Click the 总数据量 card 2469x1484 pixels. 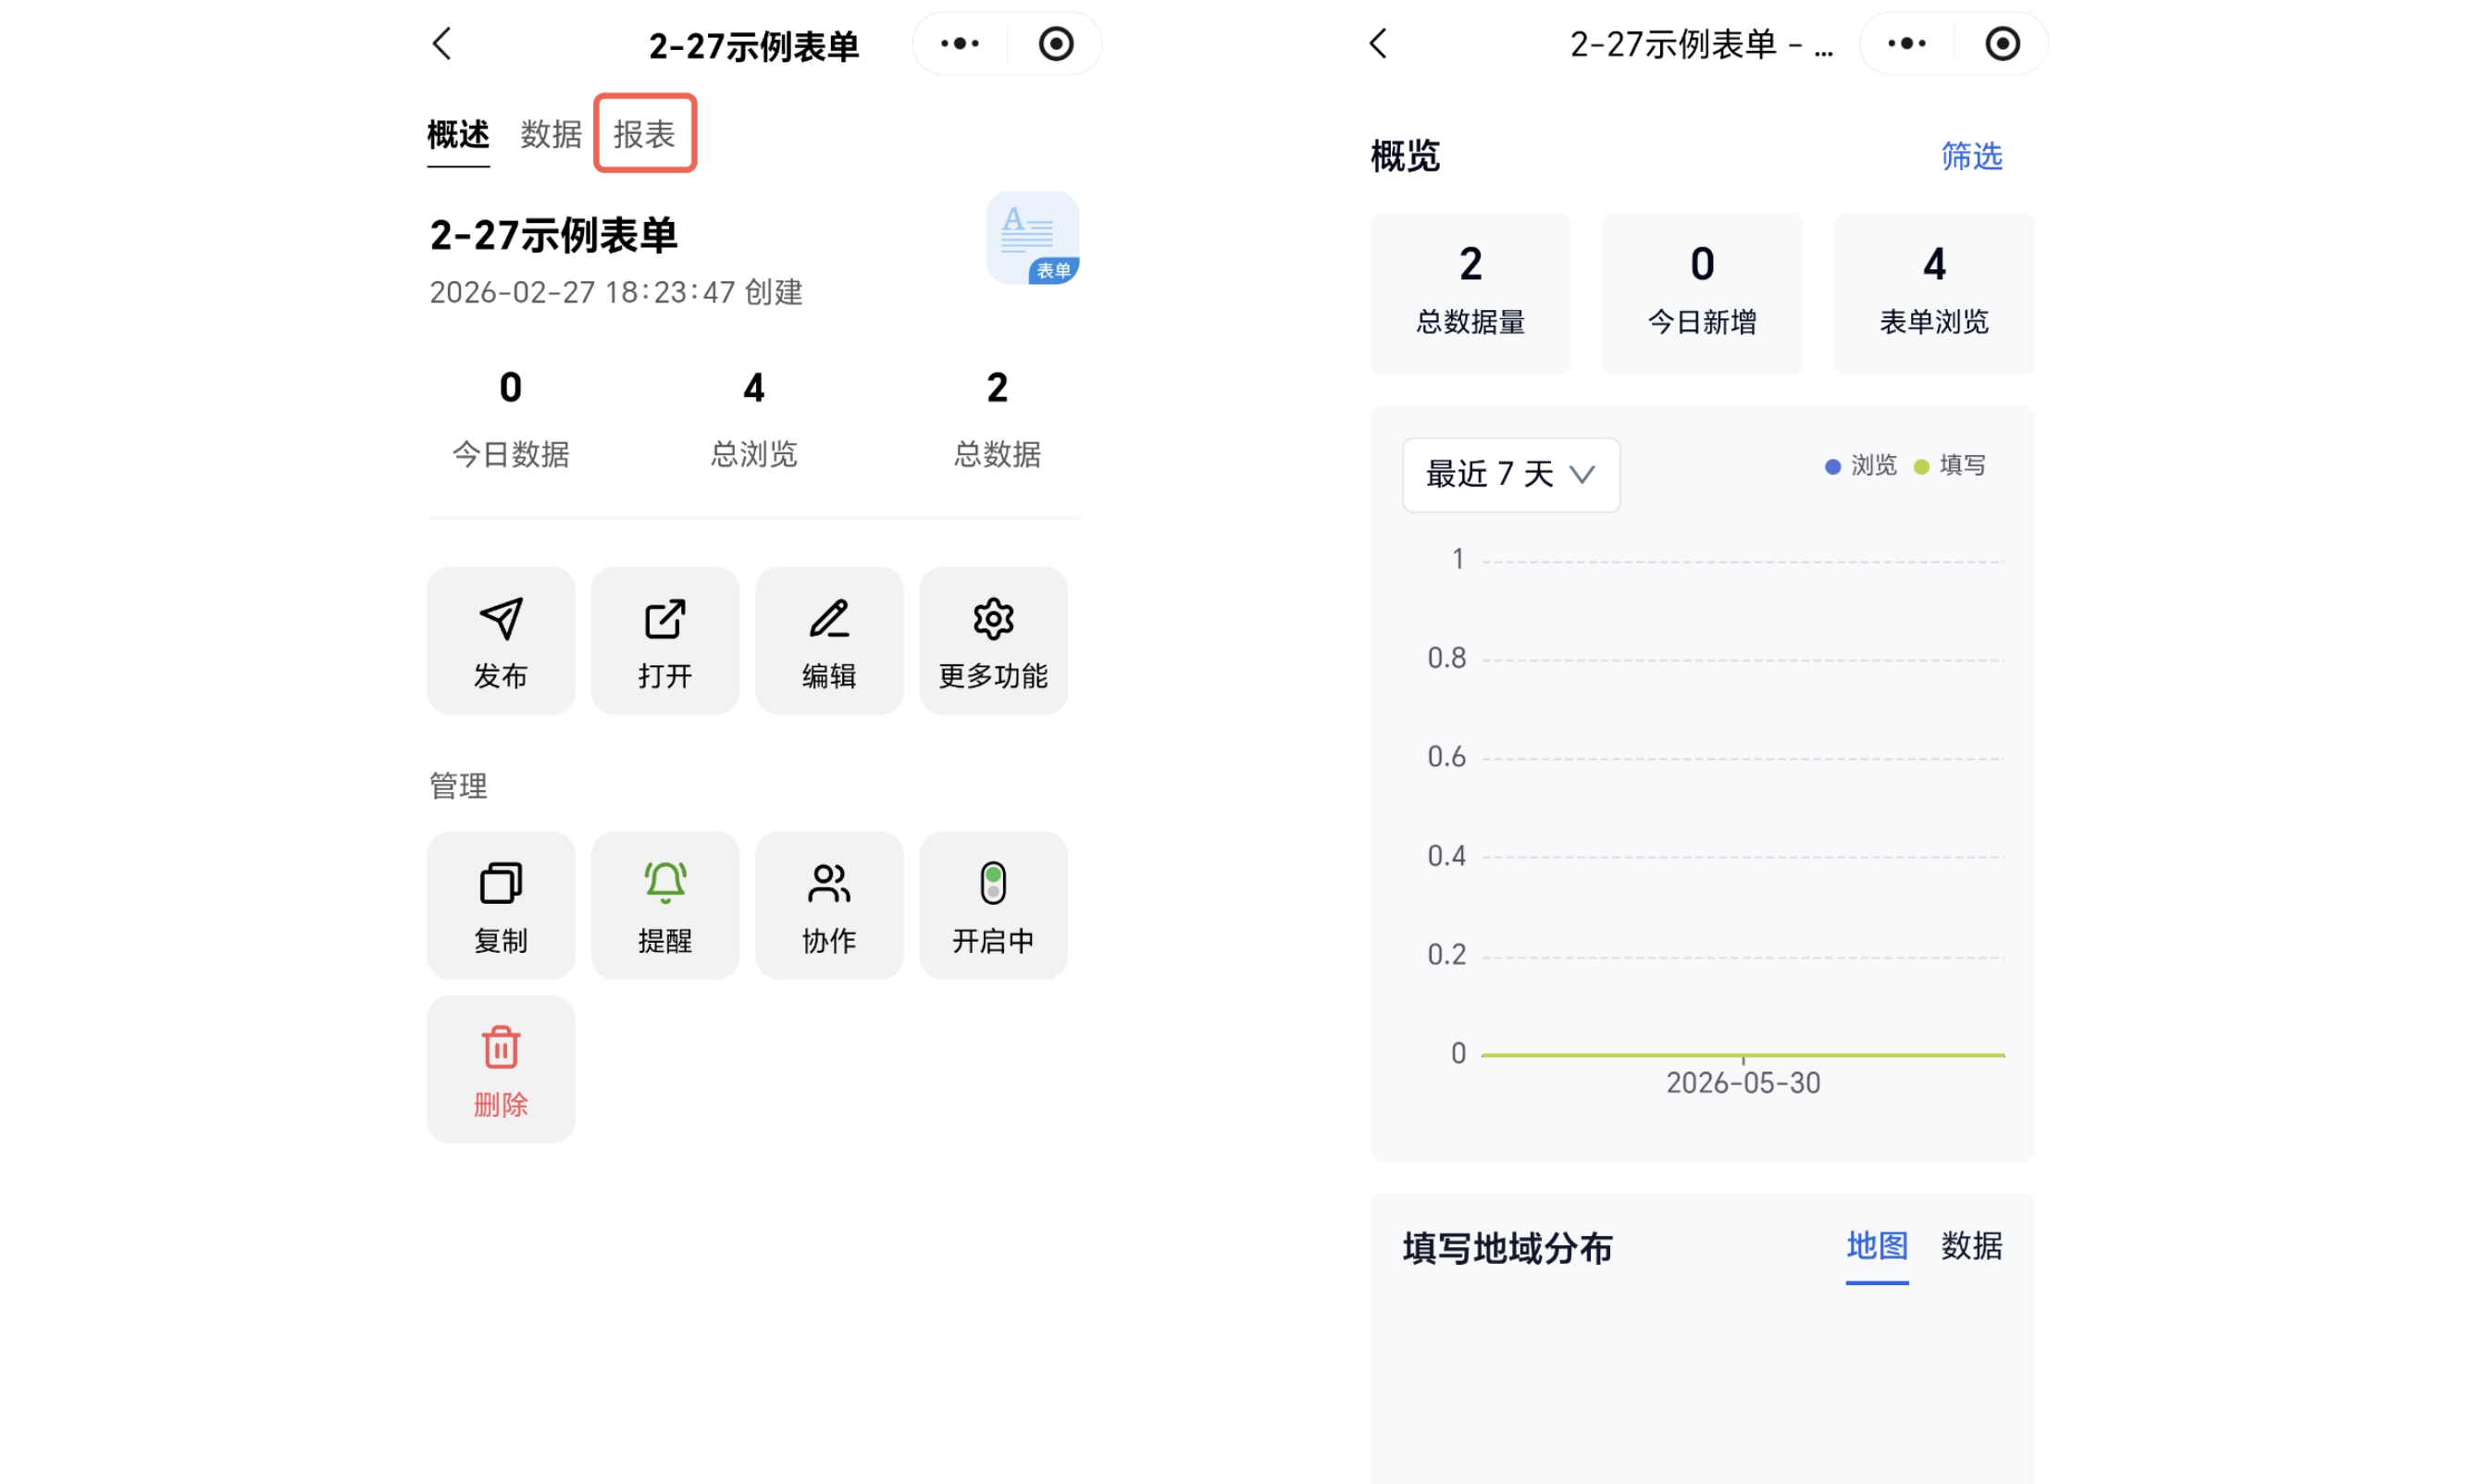click(x=1470, y=293)
